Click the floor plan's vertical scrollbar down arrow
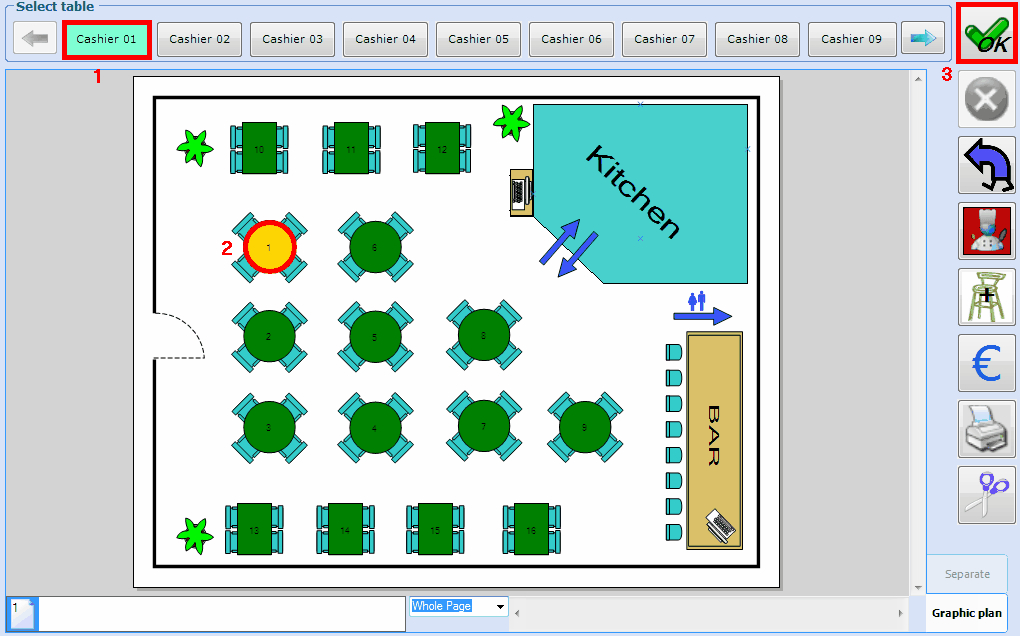The image size is (1020, 636). [x=918, y=587]
